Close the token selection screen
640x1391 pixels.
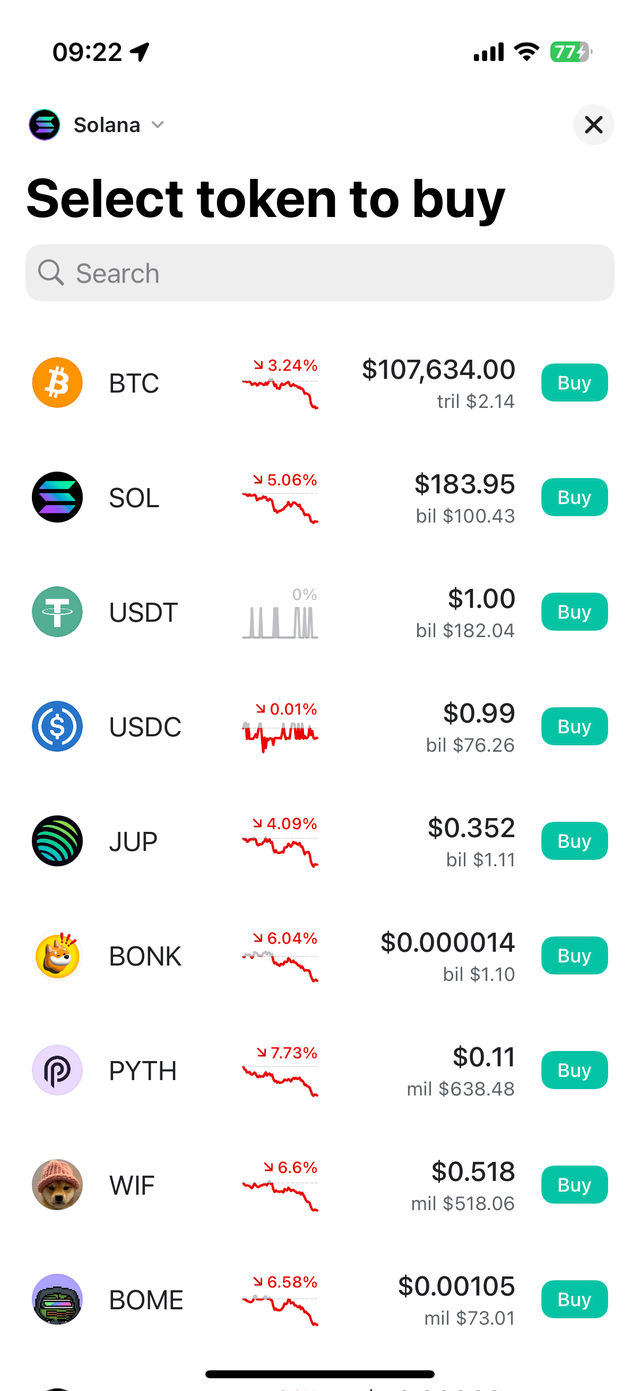[x=593, y=125]
